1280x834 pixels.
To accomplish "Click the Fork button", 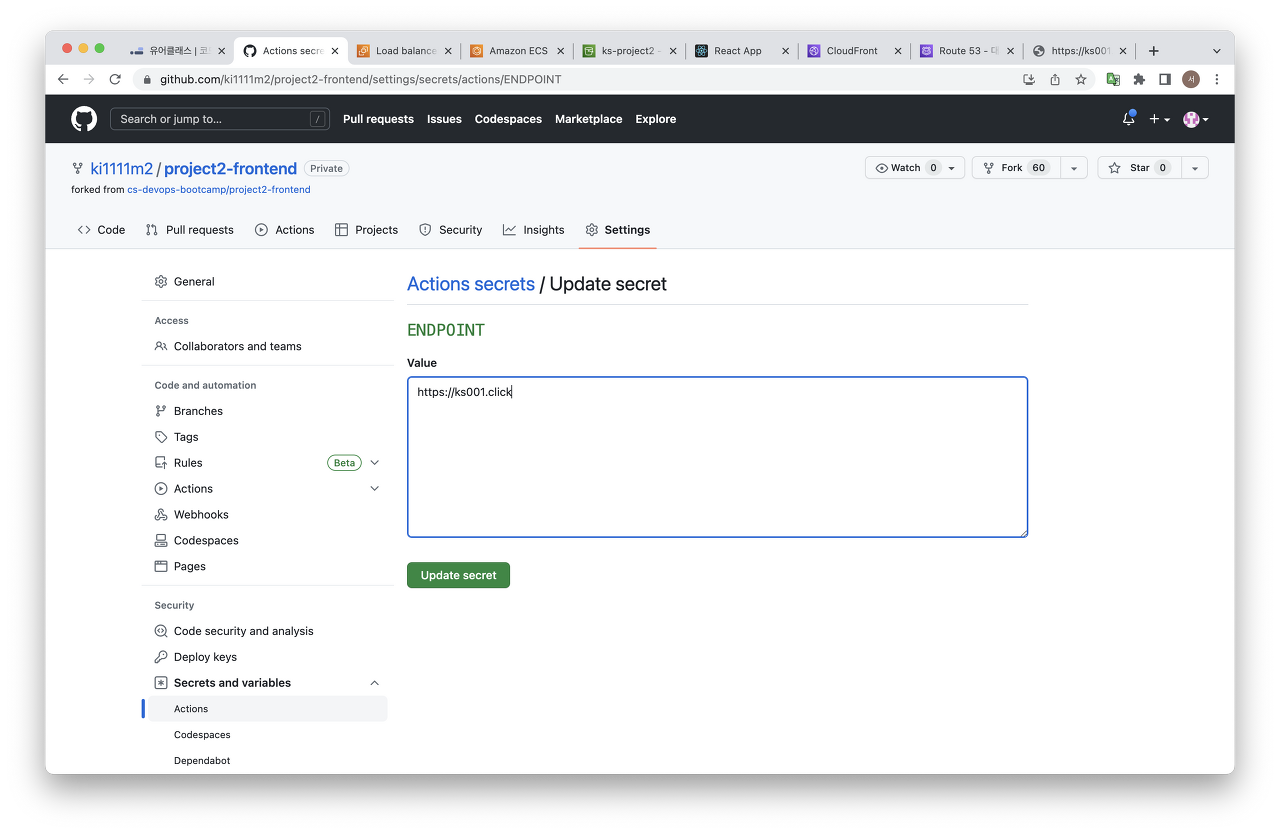I will tap(1015, 168).
